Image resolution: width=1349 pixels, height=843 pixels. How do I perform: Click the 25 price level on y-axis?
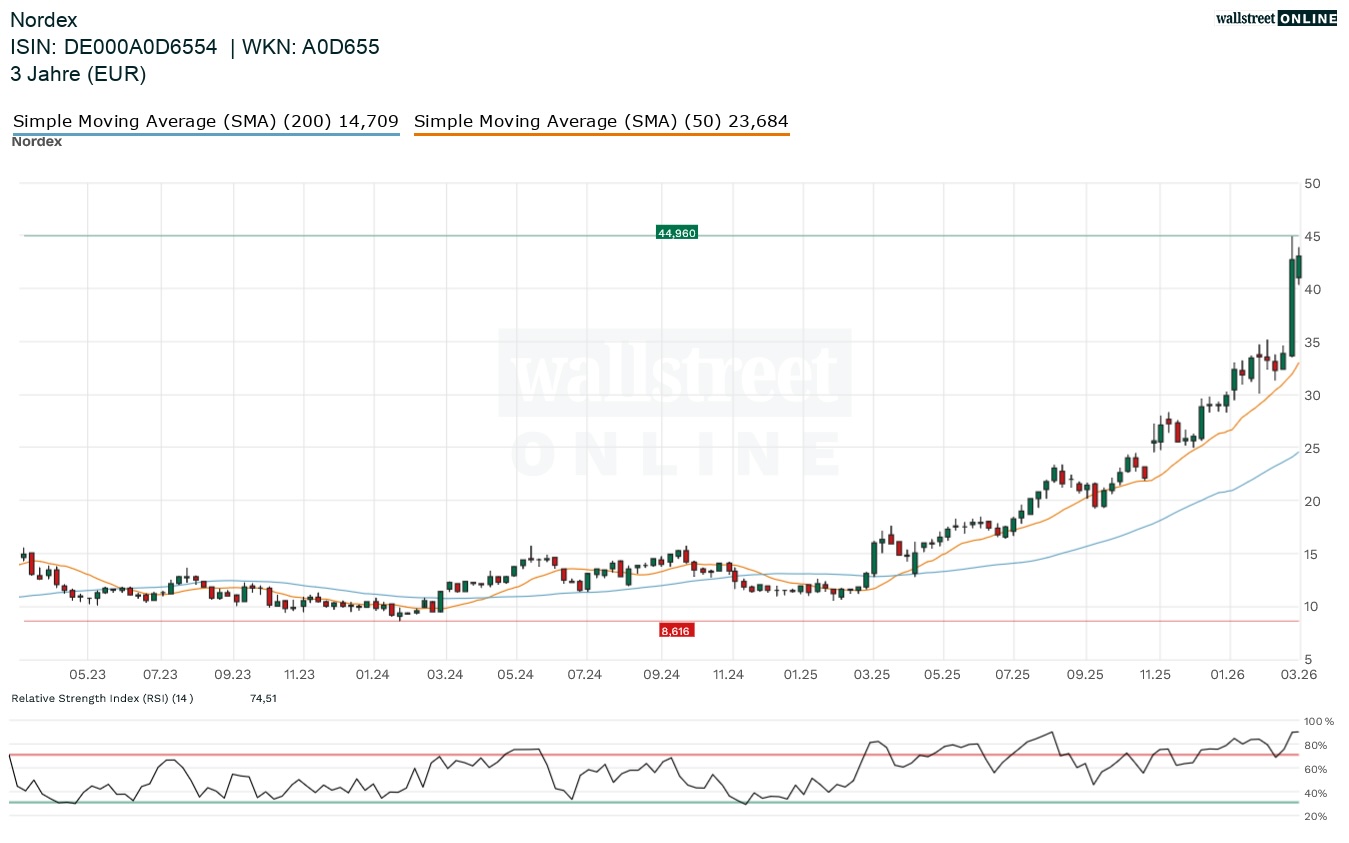[1313, 448]
